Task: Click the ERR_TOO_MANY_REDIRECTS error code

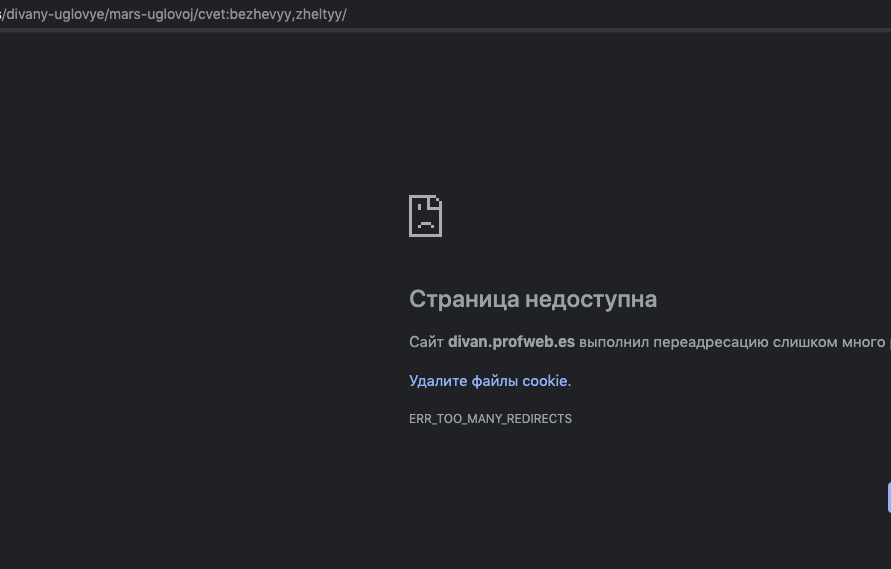Action: pos(490,419)
